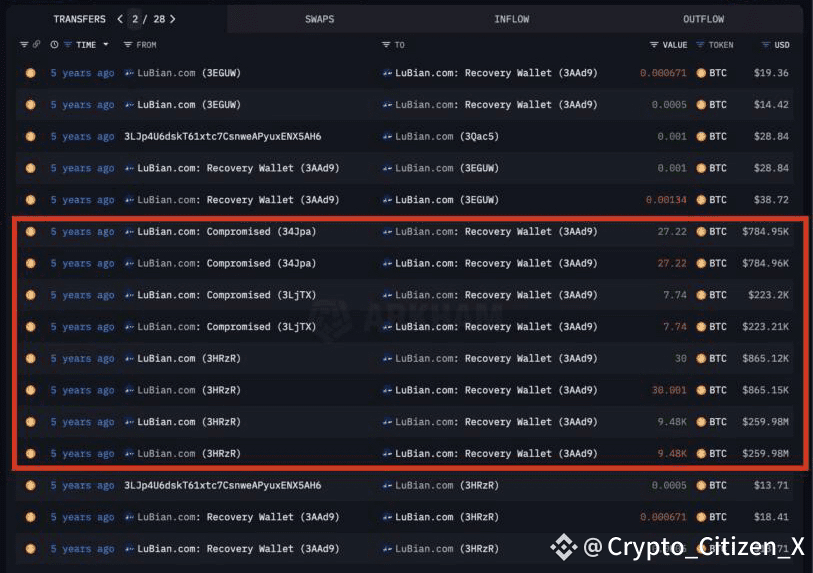
Task: Select the value 30.001 BTC cell
Action: [669, 390]
